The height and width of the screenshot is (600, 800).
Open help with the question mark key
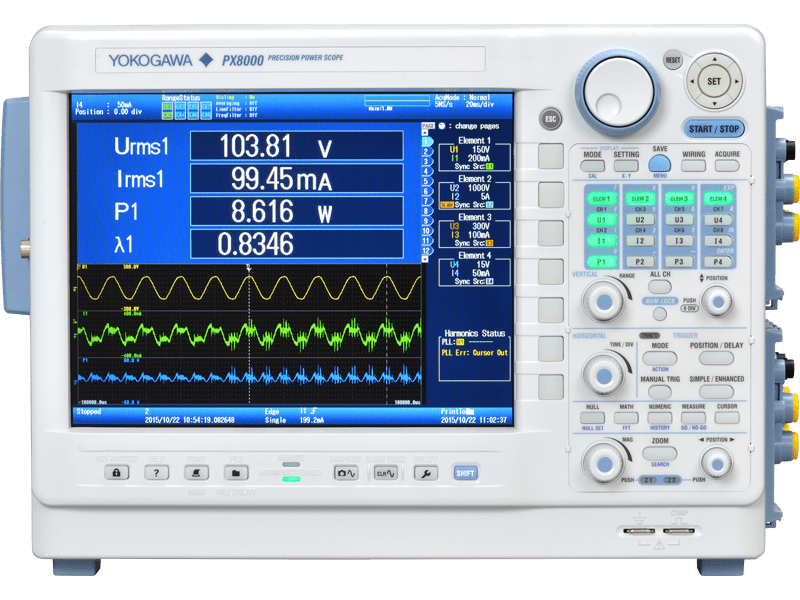pyautogui.click(x=157, y=473)
